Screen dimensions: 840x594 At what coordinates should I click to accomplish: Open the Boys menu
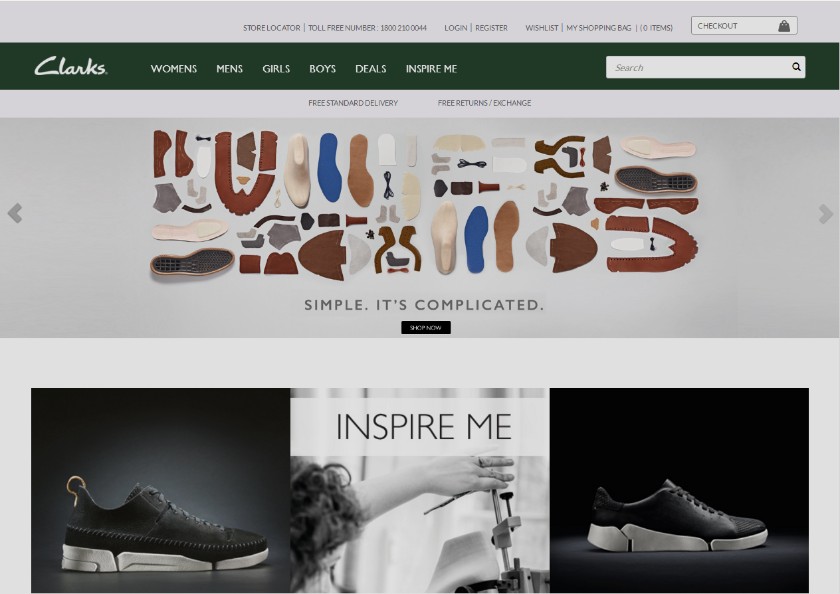click(x=322, y=69)
